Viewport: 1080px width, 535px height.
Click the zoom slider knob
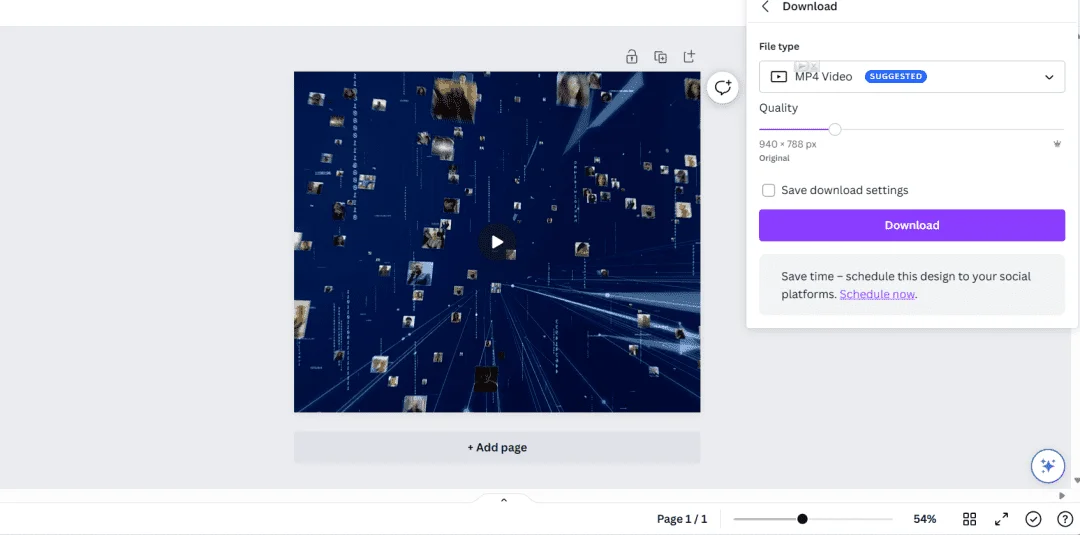coord(802,519)
